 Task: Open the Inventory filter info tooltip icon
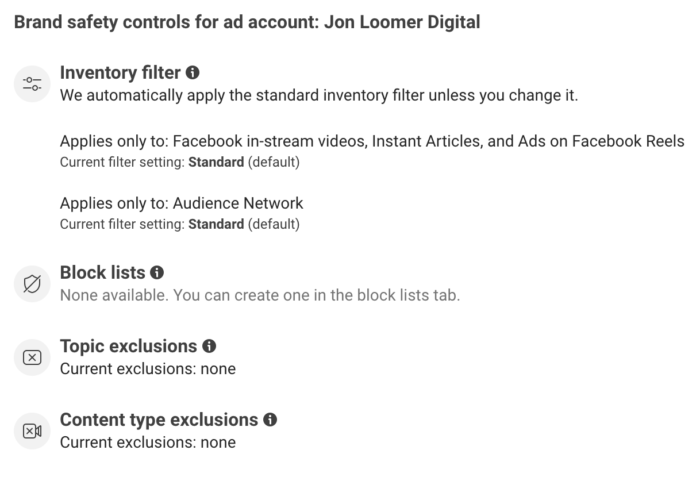[192, 72]
